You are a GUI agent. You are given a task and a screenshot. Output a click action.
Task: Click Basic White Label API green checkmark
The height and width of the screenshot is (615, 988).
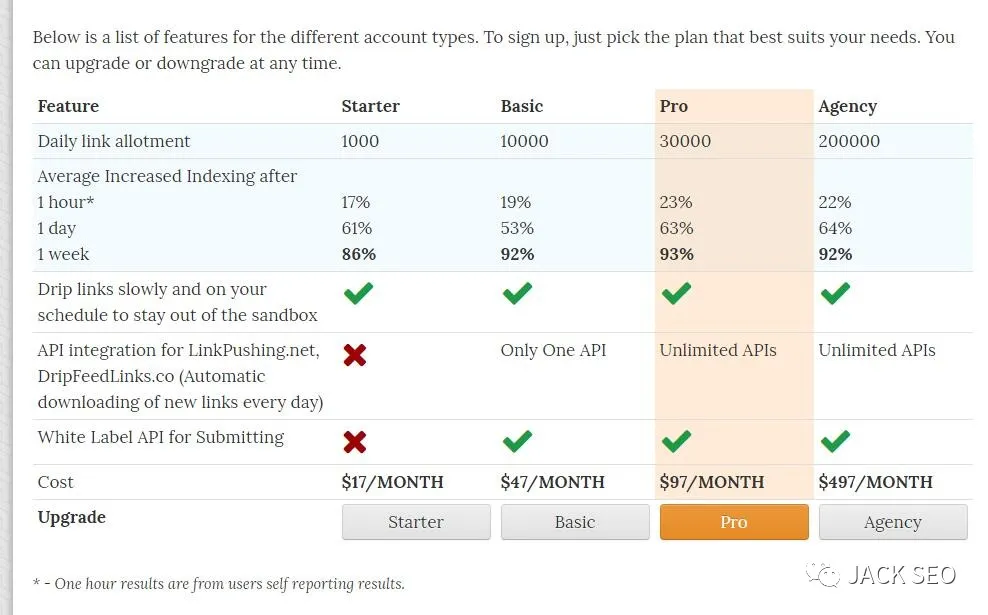[517, 441]
